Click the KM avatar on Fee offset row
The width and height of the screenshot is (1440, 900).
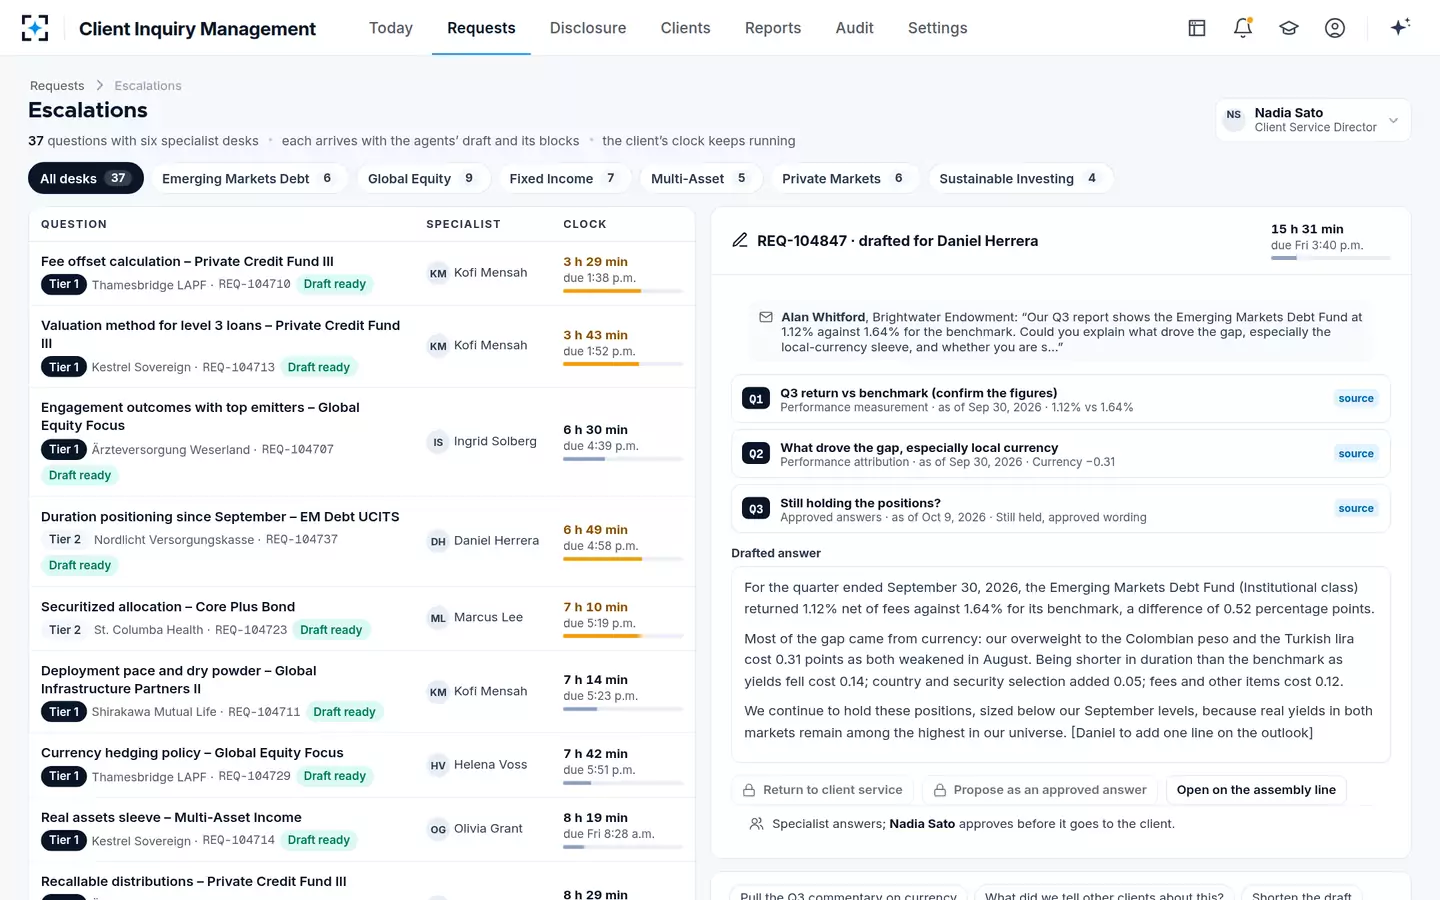pos(438,273)
